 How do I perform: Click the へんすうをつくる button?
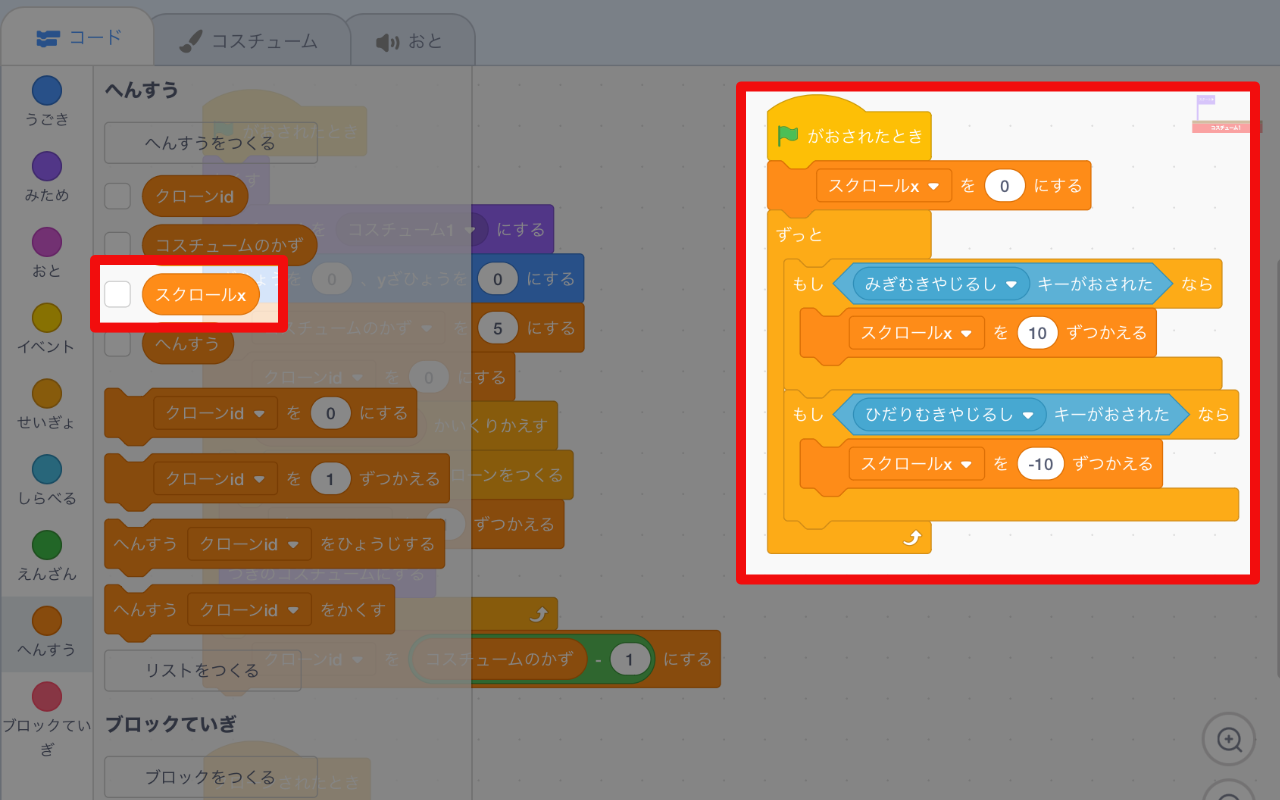210,143
